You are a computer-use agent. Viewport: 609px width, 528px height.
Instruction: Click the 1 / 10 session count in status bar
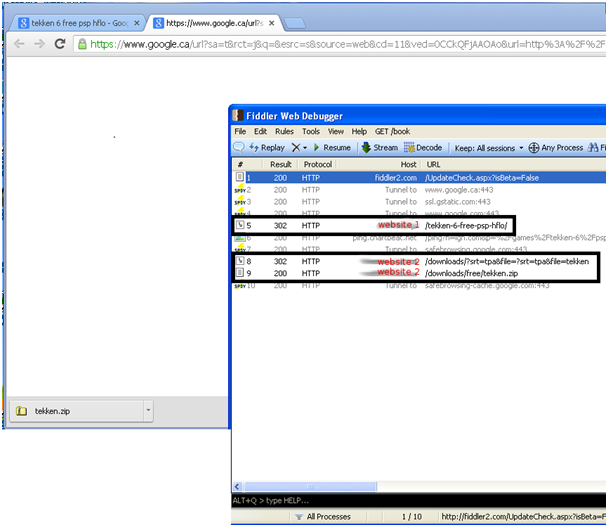pyautogui.click(x=412, y=517)
